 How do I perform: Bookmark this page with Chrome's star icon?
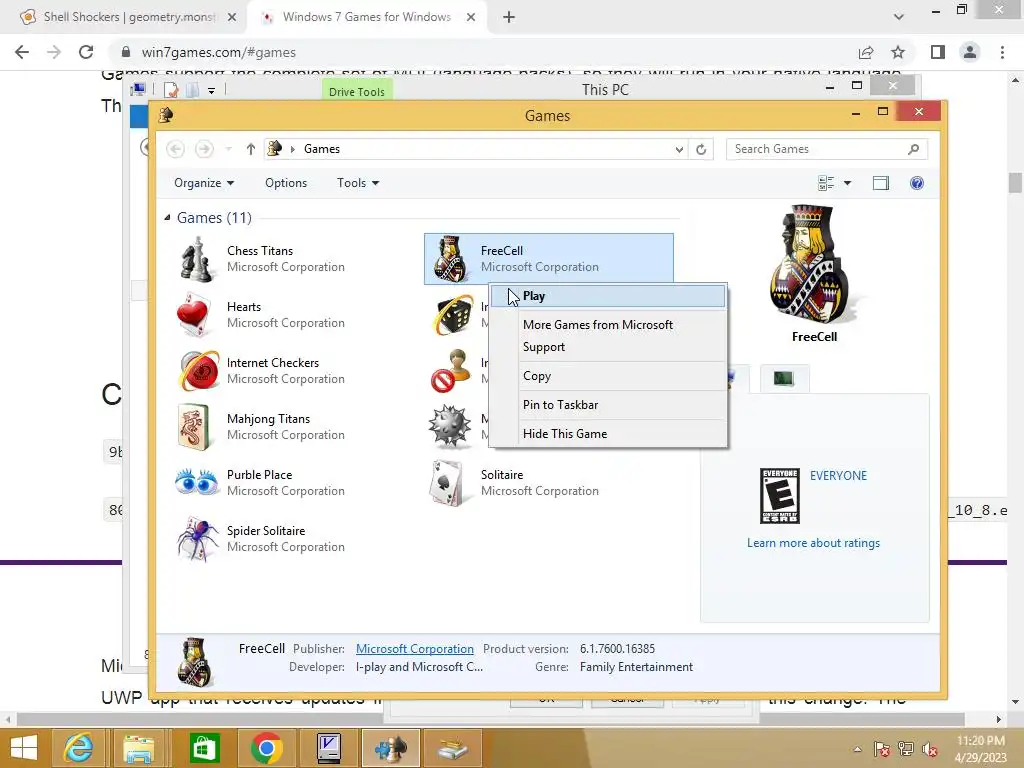[x=898, y=52]
